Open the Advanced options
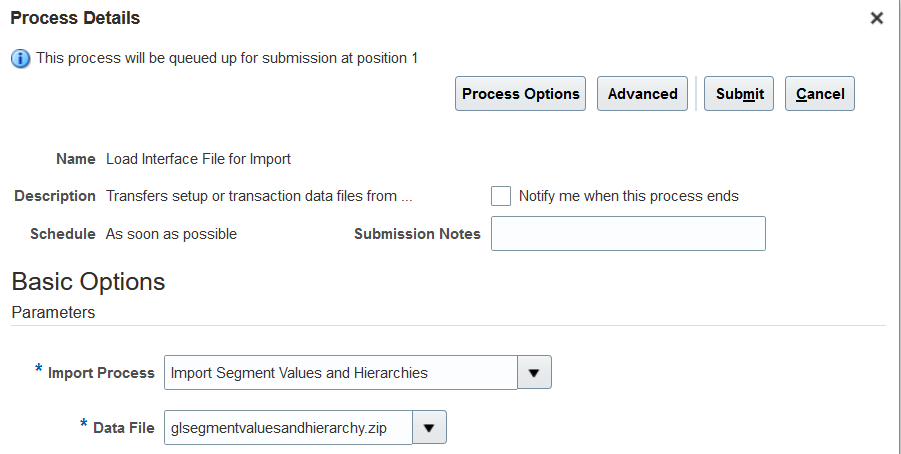901x454 pixels. point(642,94)
